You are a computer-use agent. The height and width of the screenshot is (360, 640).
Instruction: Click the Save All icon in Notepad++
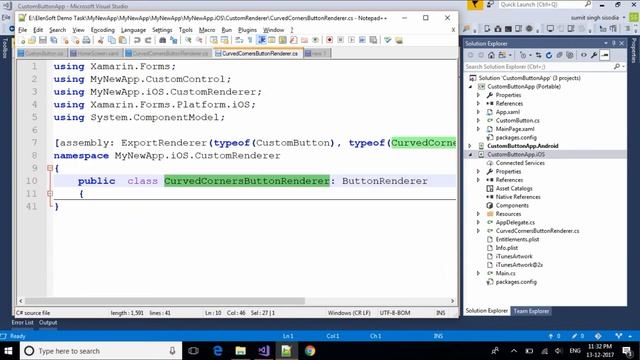click(53, 40)
